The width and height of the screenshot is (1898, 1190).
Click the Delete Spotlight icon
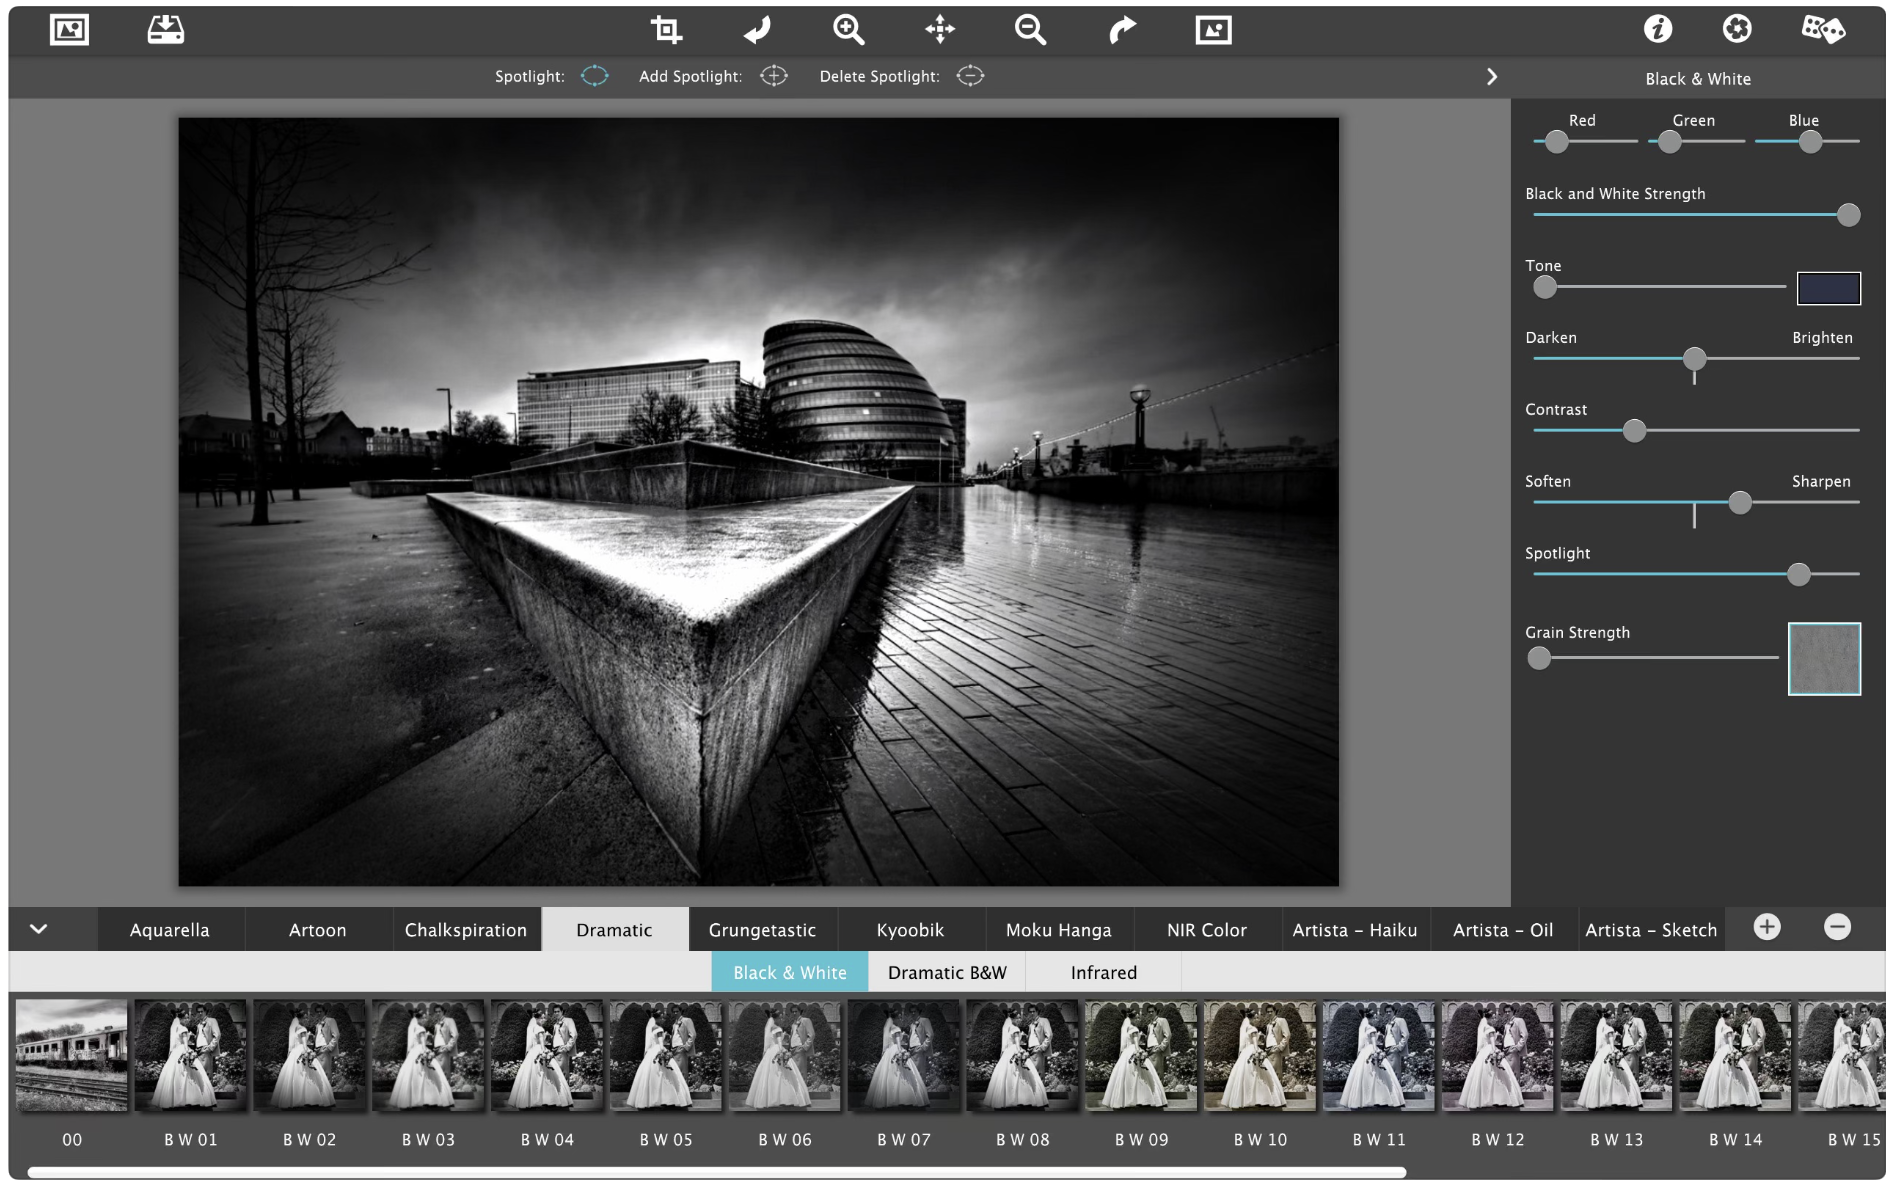pos(970,76)
